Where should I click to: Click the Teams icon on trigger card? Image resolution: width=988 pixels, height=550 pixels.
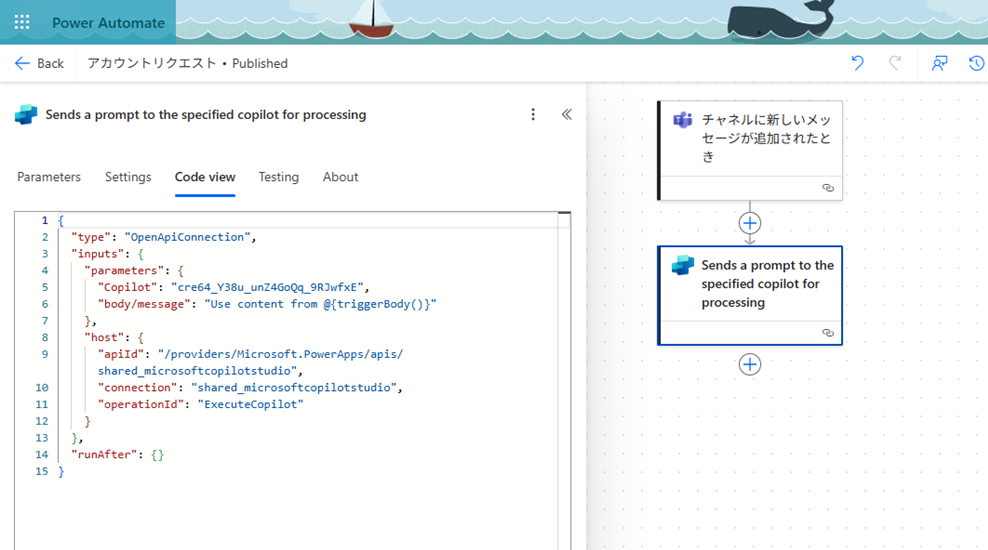[x=682, y=119]
